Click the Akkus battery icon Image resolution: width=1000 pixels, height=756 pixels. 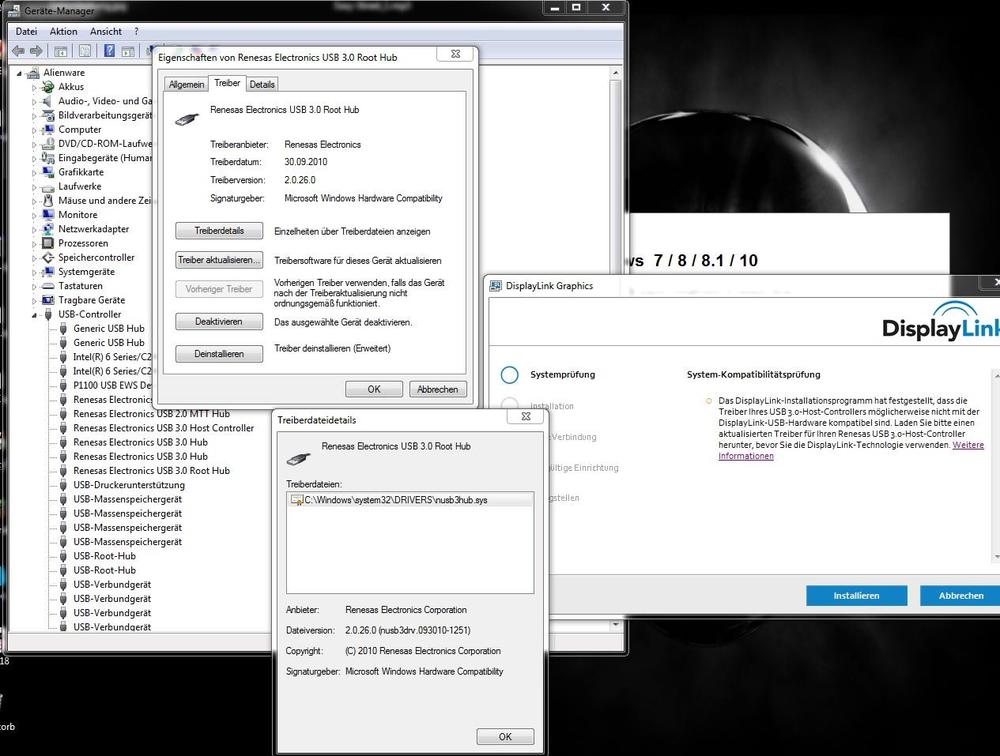49,87
